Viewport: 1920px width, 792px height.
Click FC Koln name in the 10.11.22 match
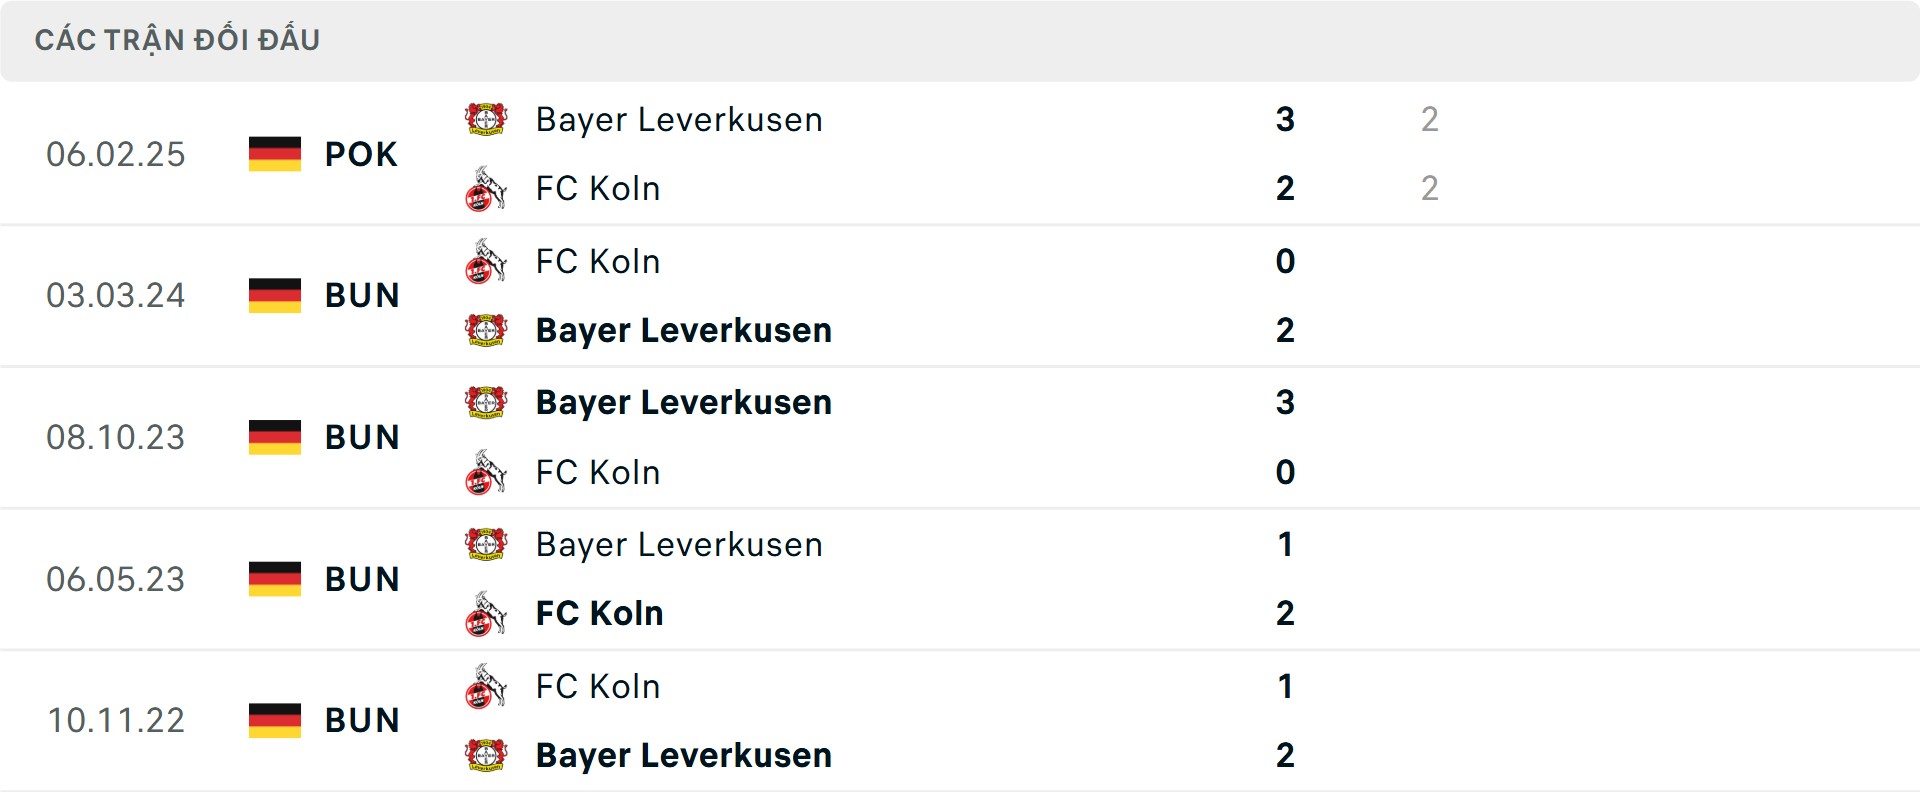pyautogui.click(x=598, y=686)
